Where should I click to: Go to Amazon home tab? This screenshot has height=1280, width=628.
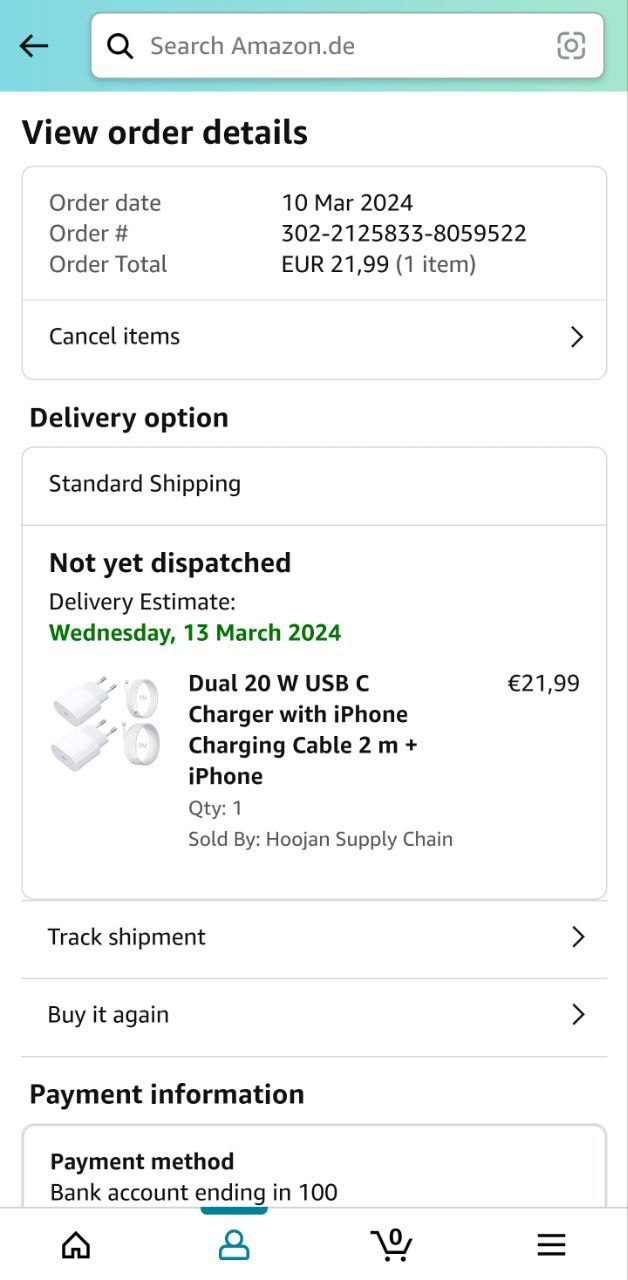tap(76, 1245)
